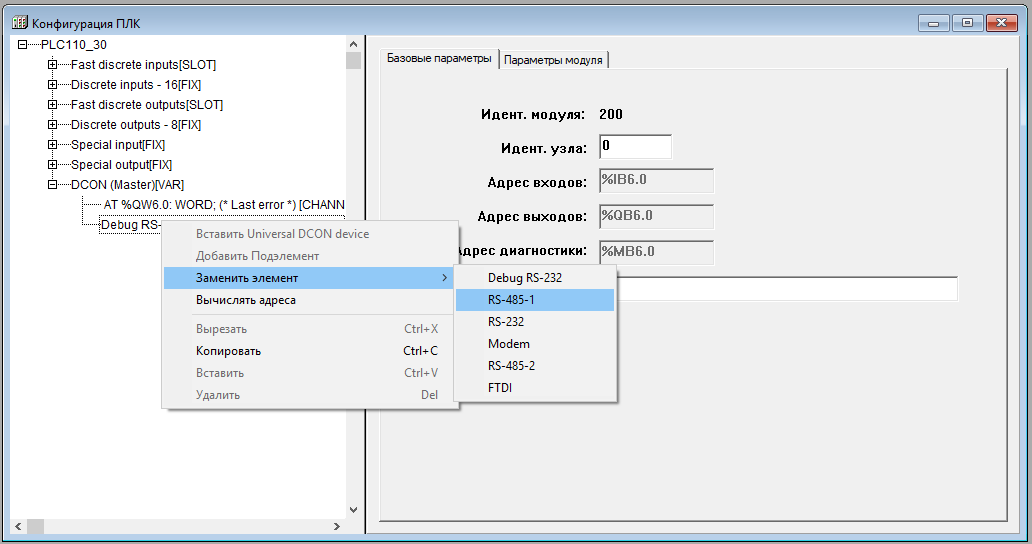Click the PLC configuration window title icon
The width and height of the screenshot is (1032, 544).
coord(19,22)
